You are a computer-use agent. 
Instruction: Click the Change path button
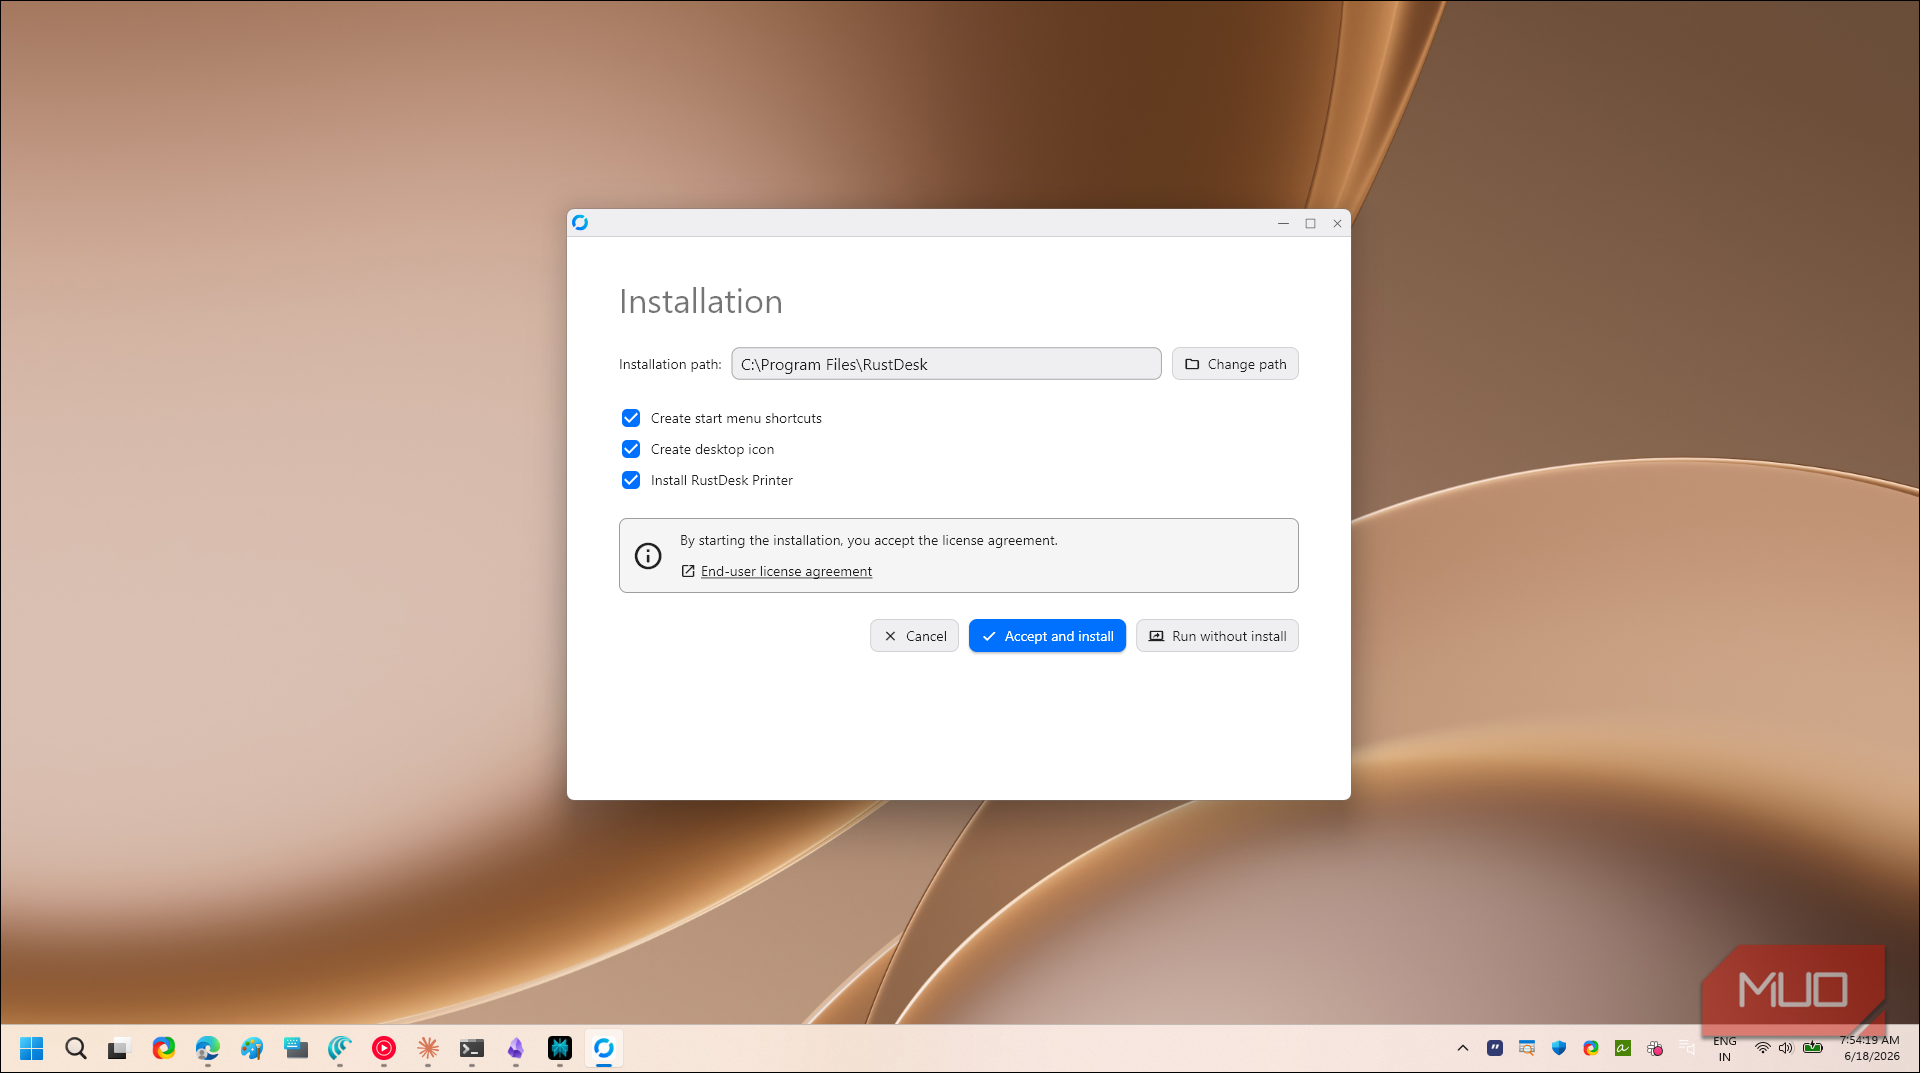1235,364
